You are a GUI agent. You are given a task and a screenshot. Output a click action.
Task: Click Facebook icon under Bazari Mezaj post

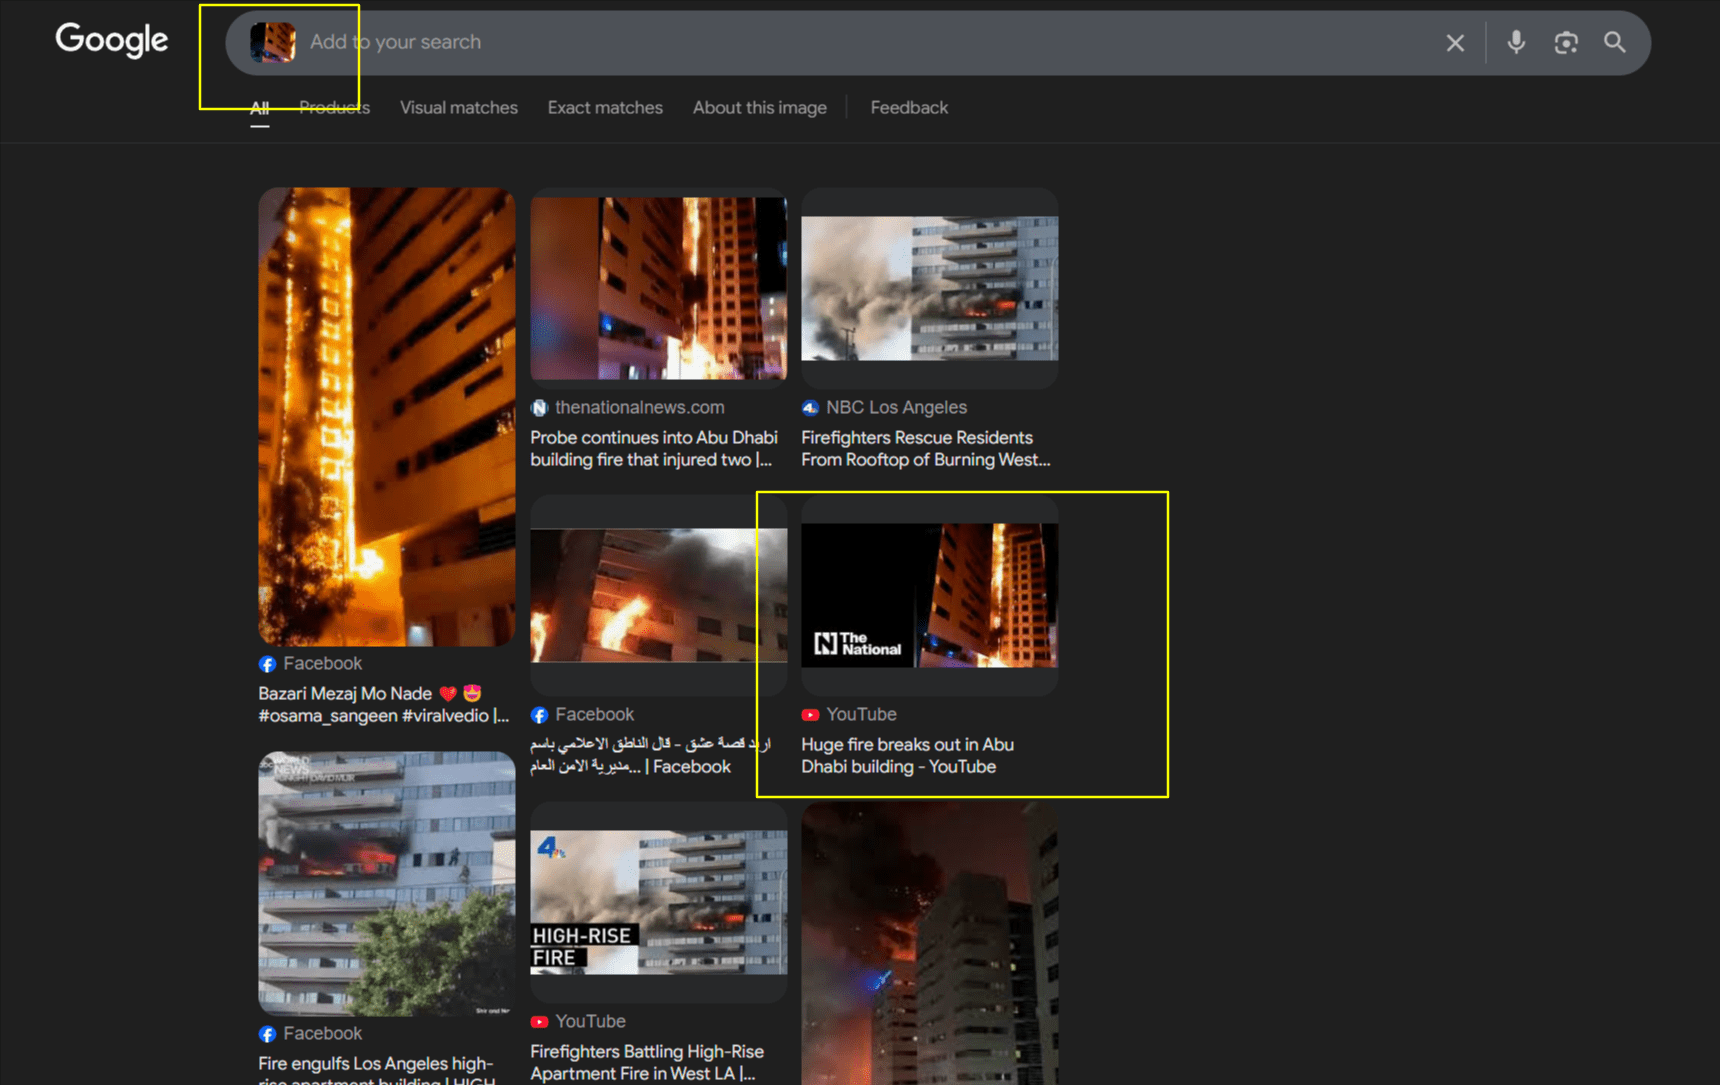(267, 664)
